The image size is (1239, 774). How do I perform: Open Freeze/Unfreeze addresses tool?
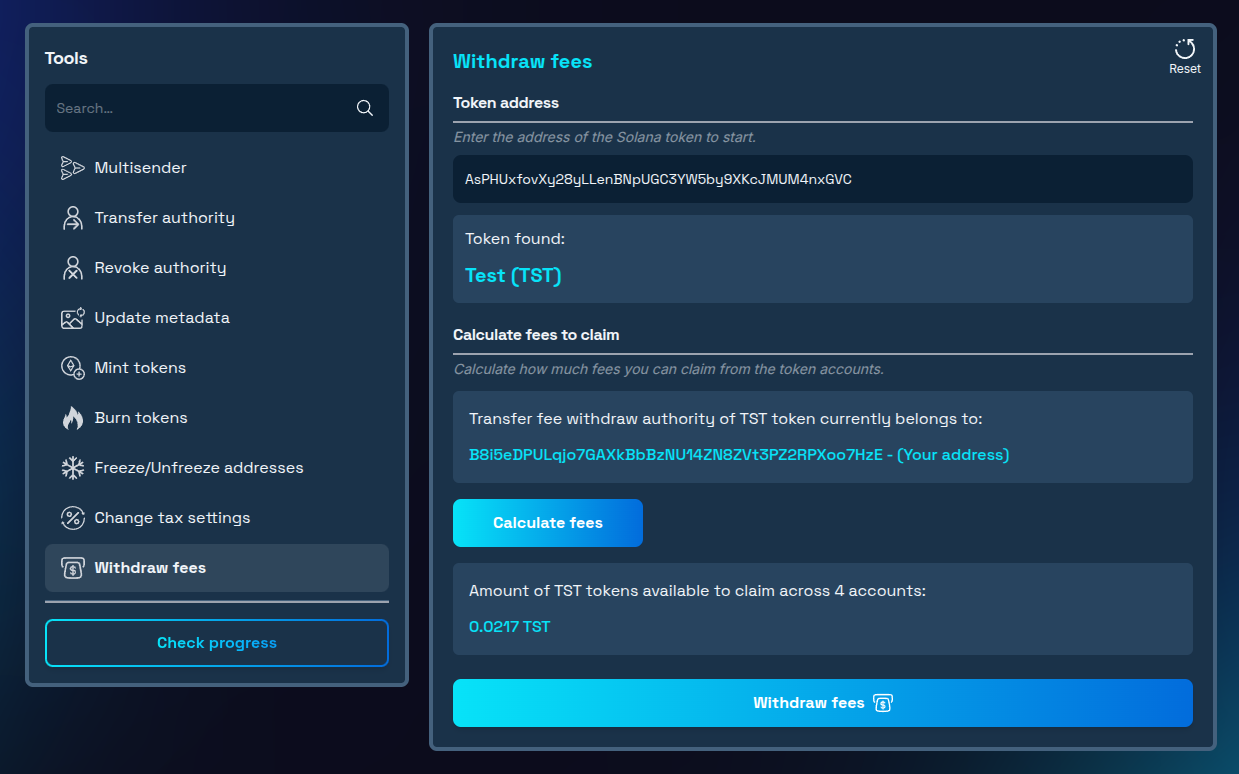point(217,468)
